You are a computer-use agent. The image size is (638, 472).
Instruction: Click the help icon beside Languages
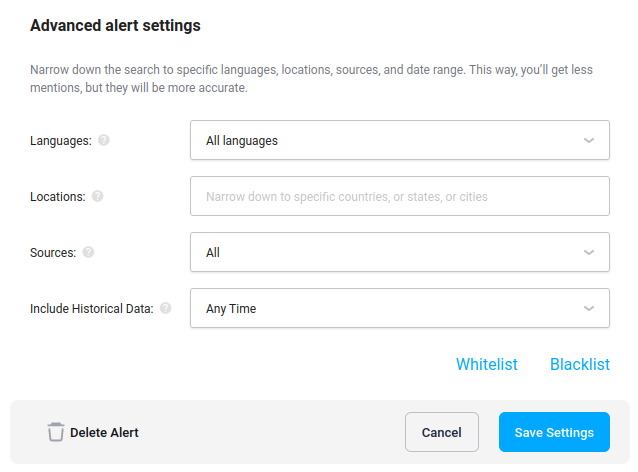point(104,140)
